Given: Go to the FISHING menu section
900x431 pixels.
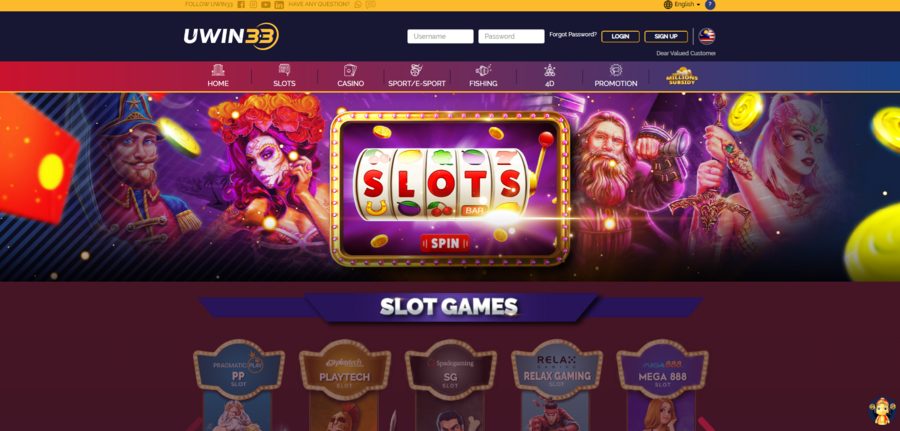Looking at the screenshot, I should [483, 76].
